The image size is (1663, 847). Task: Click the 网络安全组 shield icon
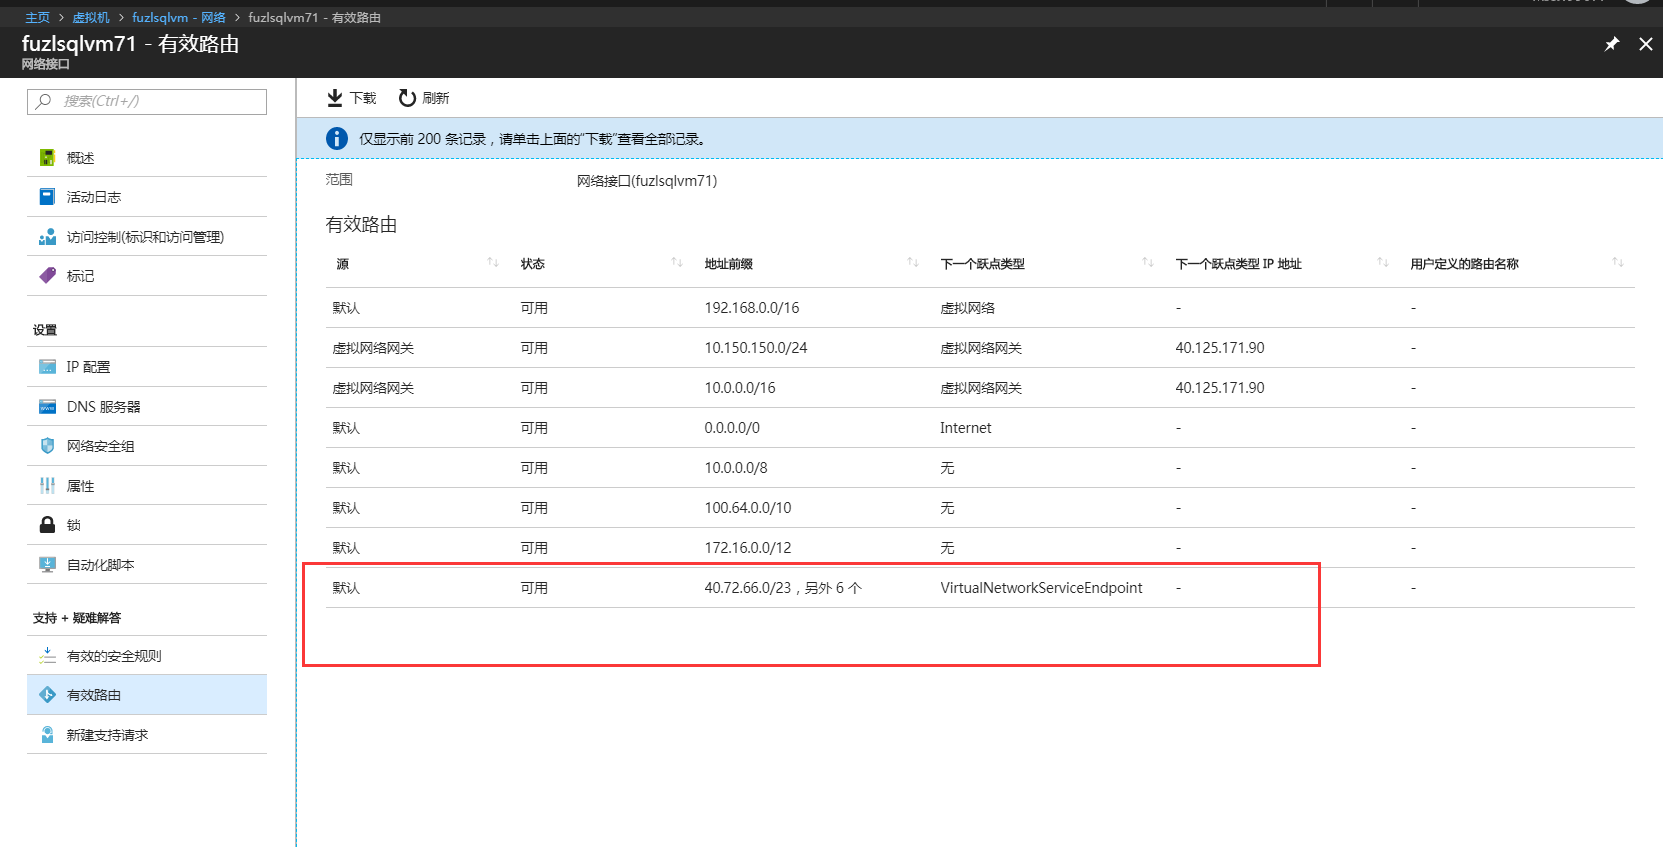coord(47,446)
